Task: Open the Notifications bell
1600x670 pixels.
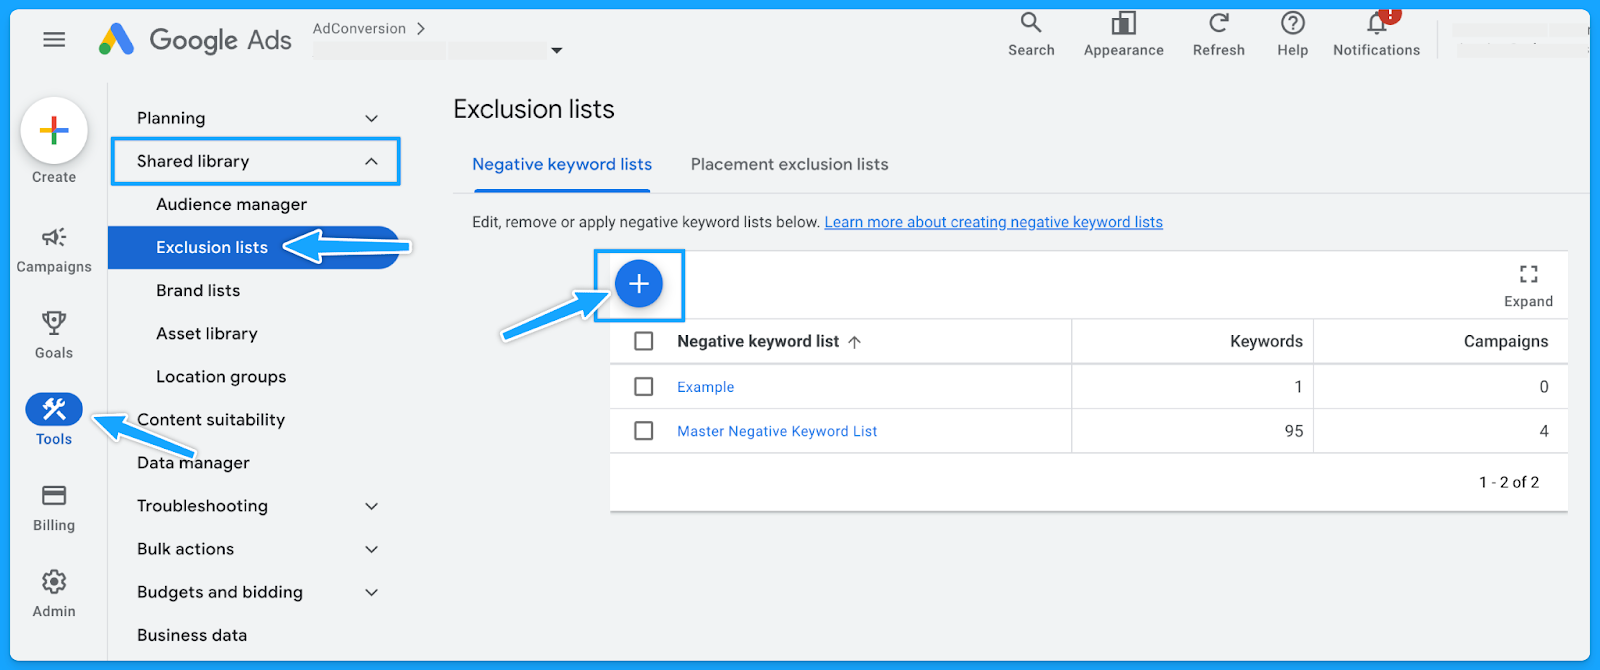Action: pos(1377,23)
